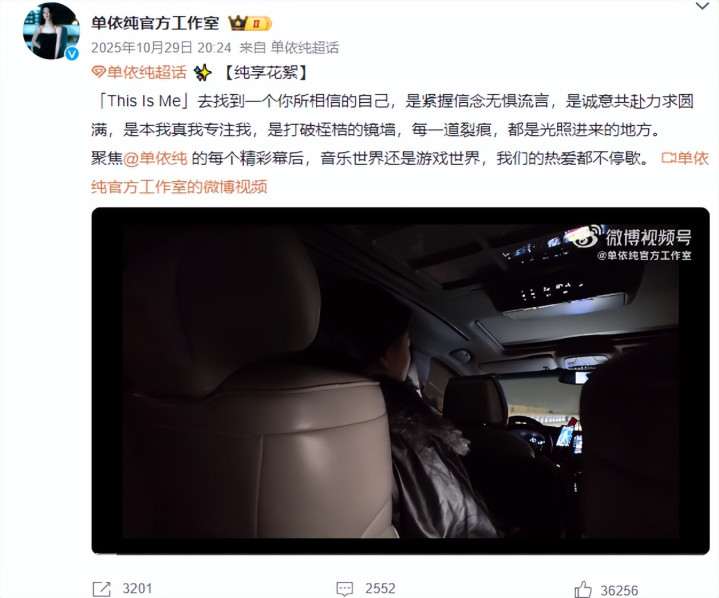Image resolution: width=719 pixels, height=598 pixels.
Task: Click the blue verified badge on avatar
Action: [71, 54]
